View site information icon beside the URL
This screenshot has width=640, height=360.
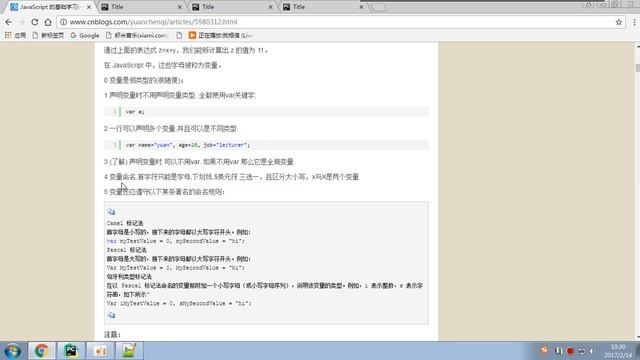coord(63,22)
